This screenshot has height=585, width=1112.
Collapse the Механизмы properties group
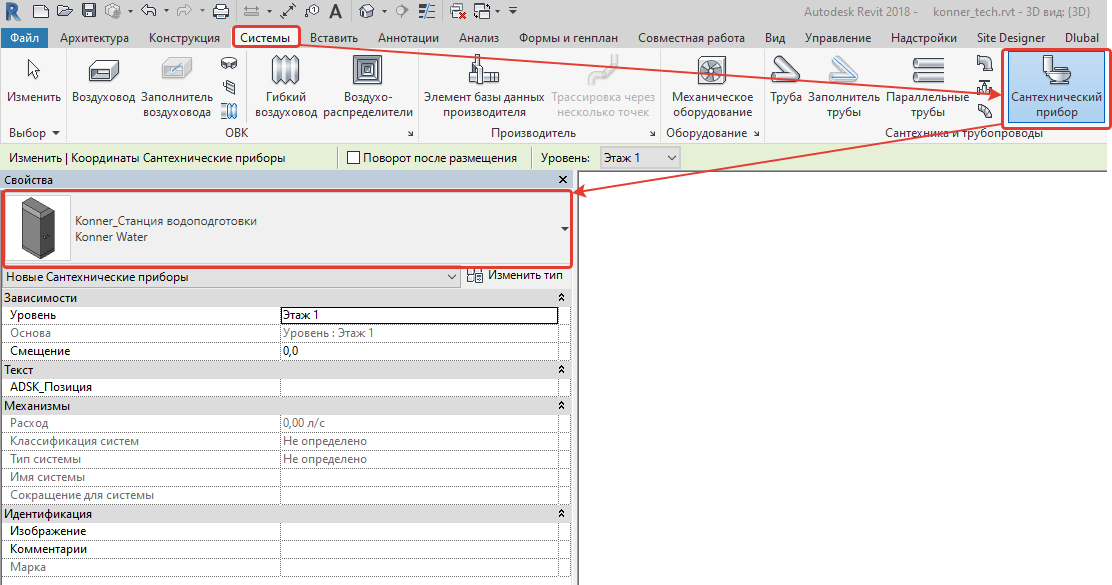[561, 406]
